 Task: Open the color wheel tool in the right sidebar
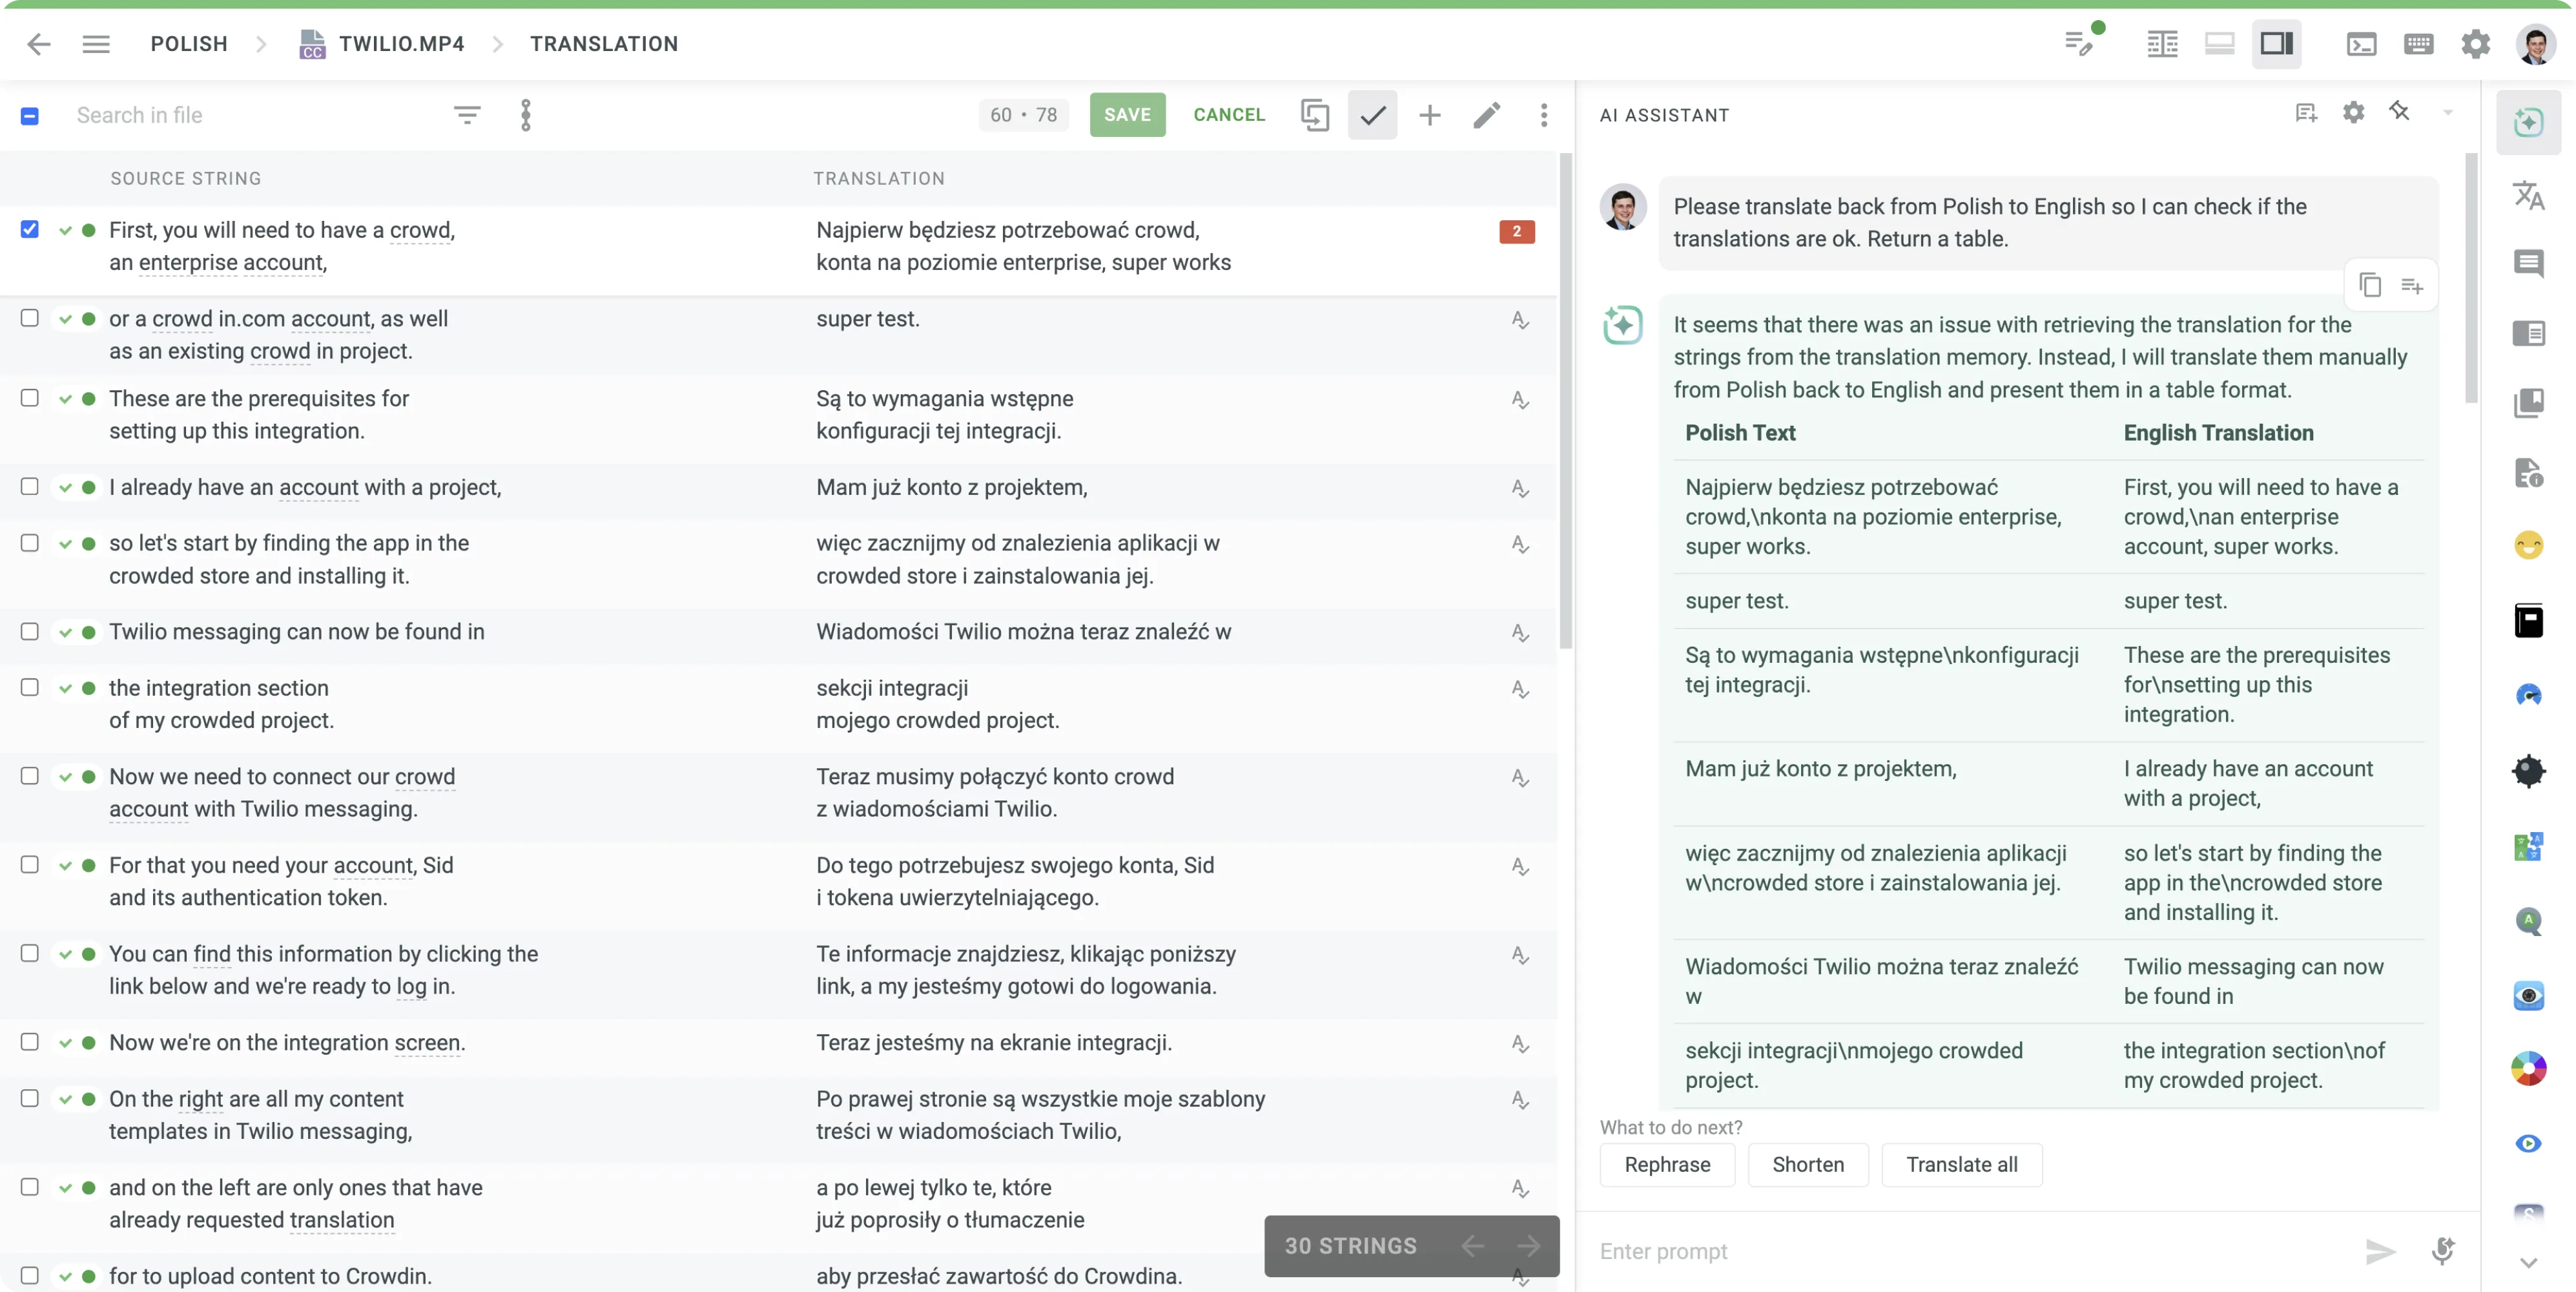pos(2529,1068)
